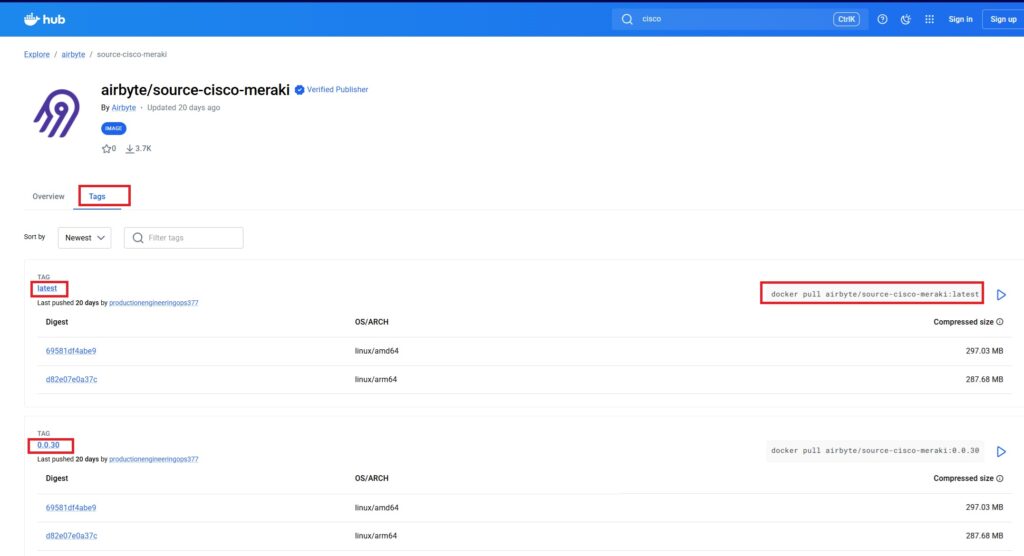Click linux/arm64 under latest tag
Screen dimensions: 1024x556
point(376,379)
